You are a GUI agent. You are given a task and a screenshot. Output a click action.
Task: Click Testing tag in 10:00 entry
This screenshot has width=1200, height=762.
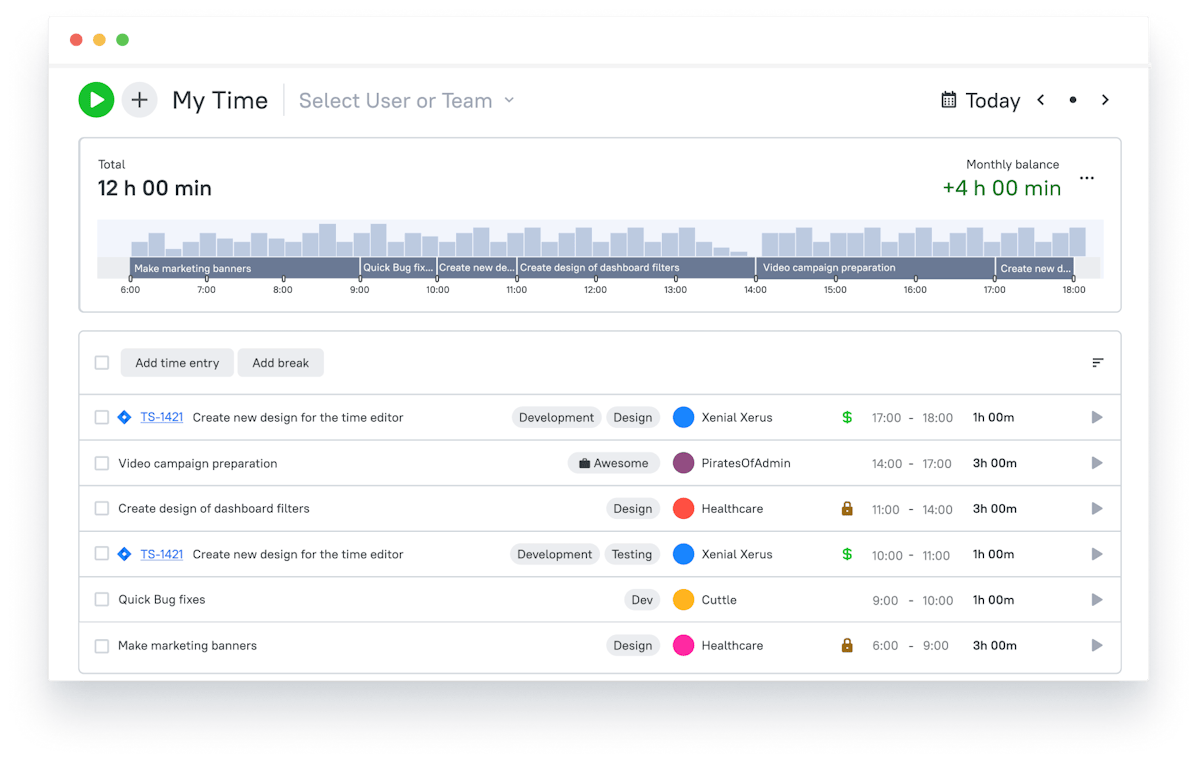click(x=632, y=554)
